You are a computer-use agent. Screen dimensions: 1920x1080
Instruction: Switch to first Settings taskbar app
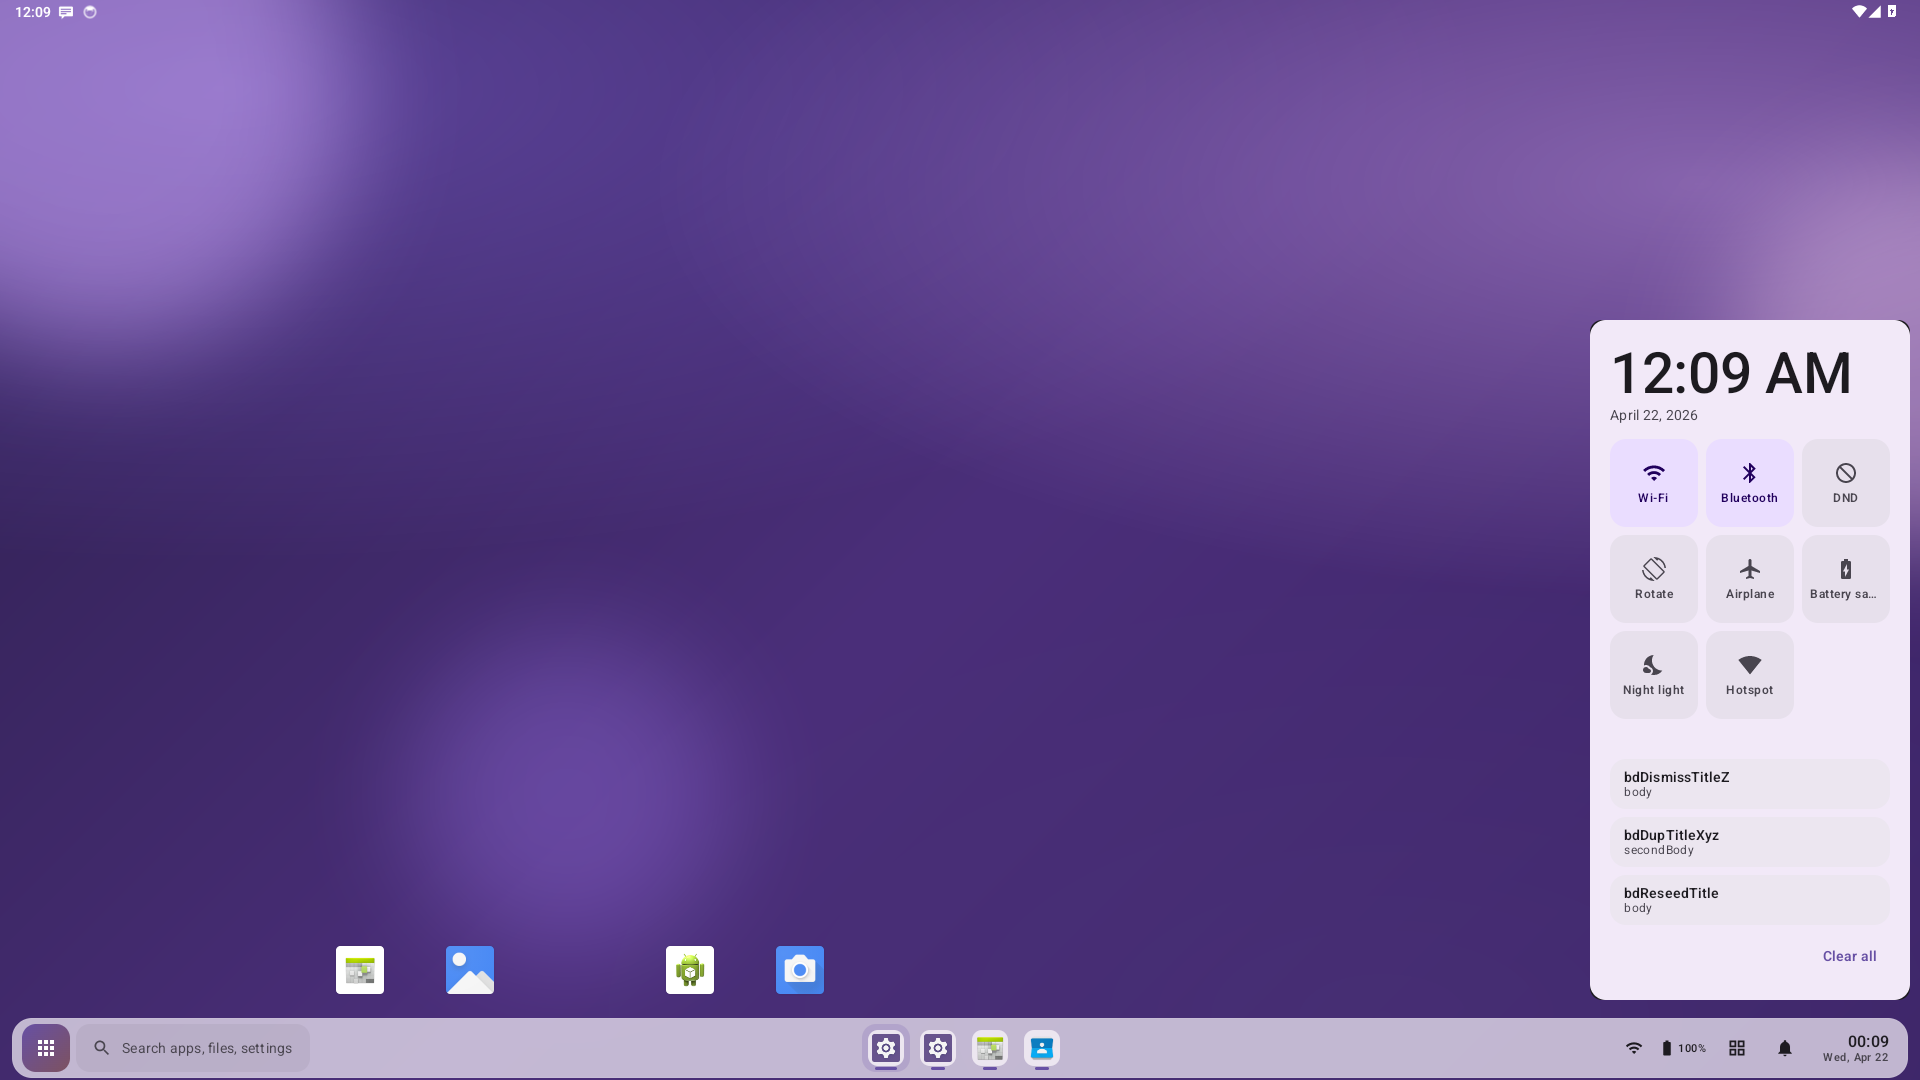[886, 1048]
